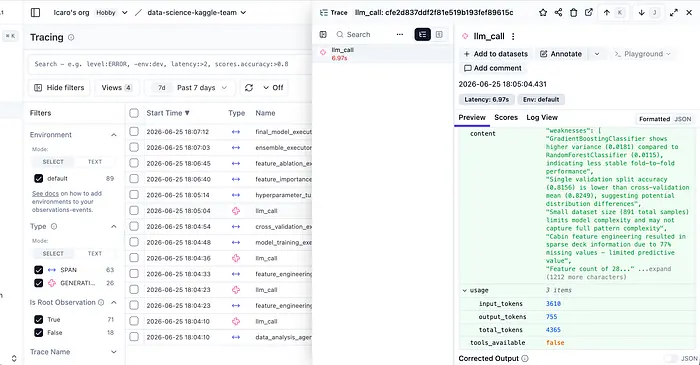
Task: Uncheck the GENERATION type filter
Action: (38, 283)
